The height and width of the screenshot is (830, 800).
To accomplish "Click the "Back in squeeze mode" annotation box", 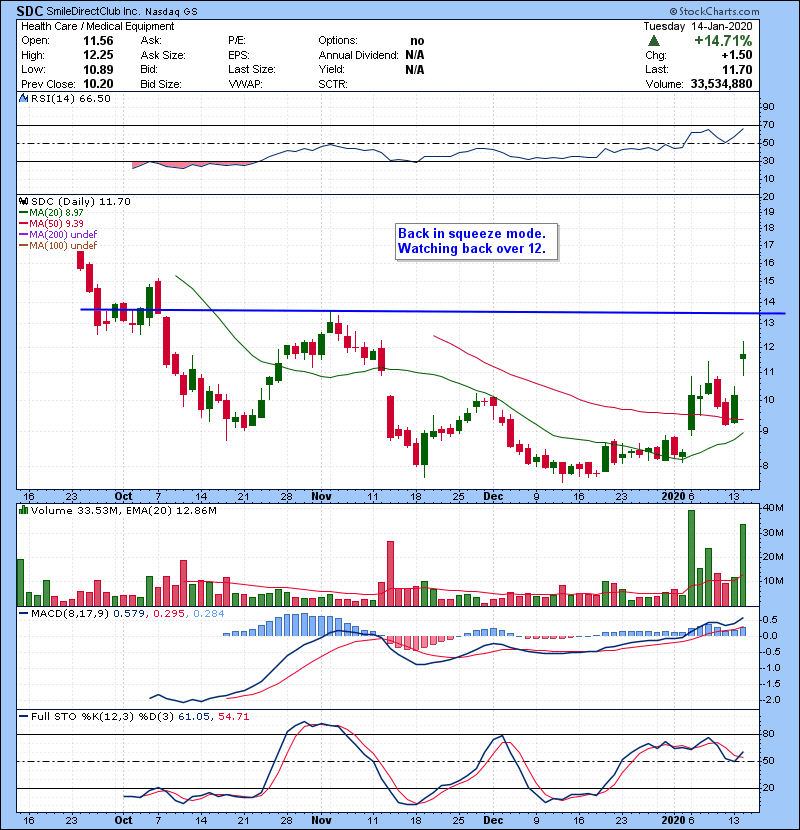I will click(477, 241).
